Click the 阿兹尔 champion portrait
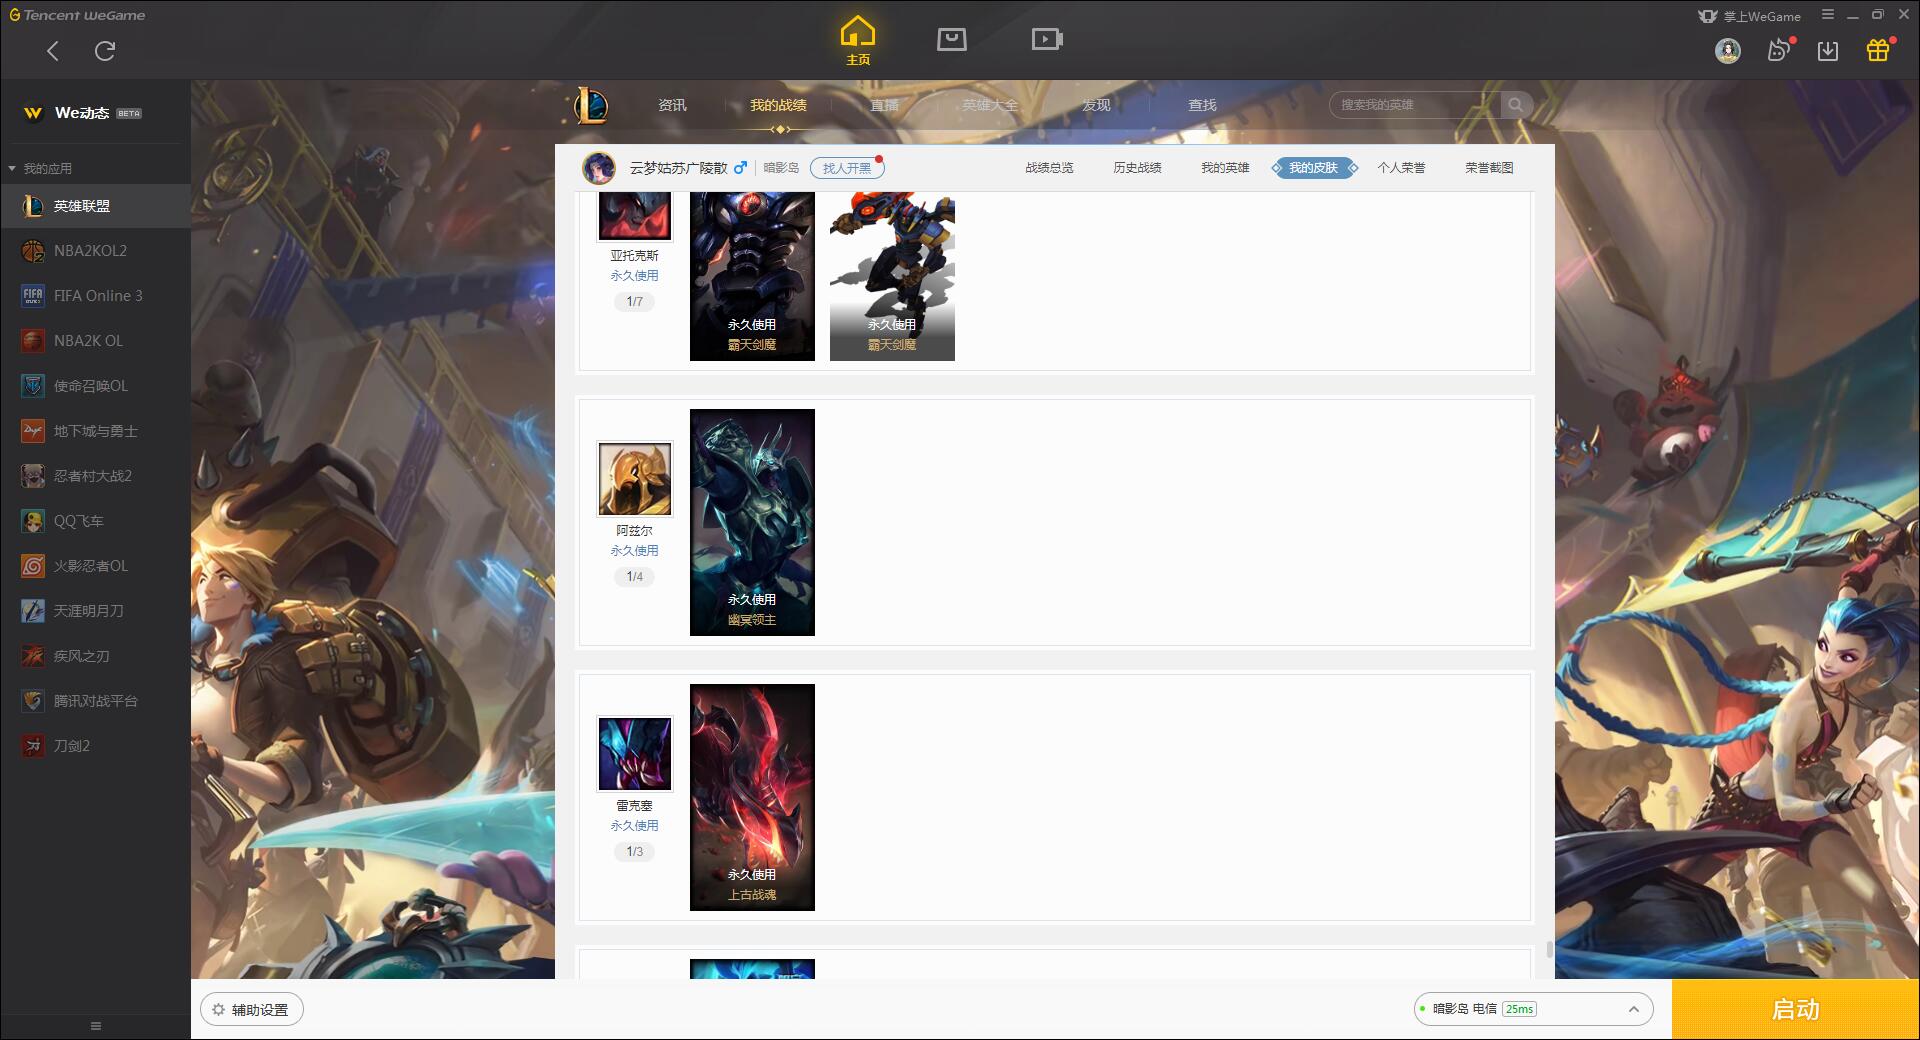Image resolution: width=1920 pixels, height=1040 pixels. tap(635, 479)
